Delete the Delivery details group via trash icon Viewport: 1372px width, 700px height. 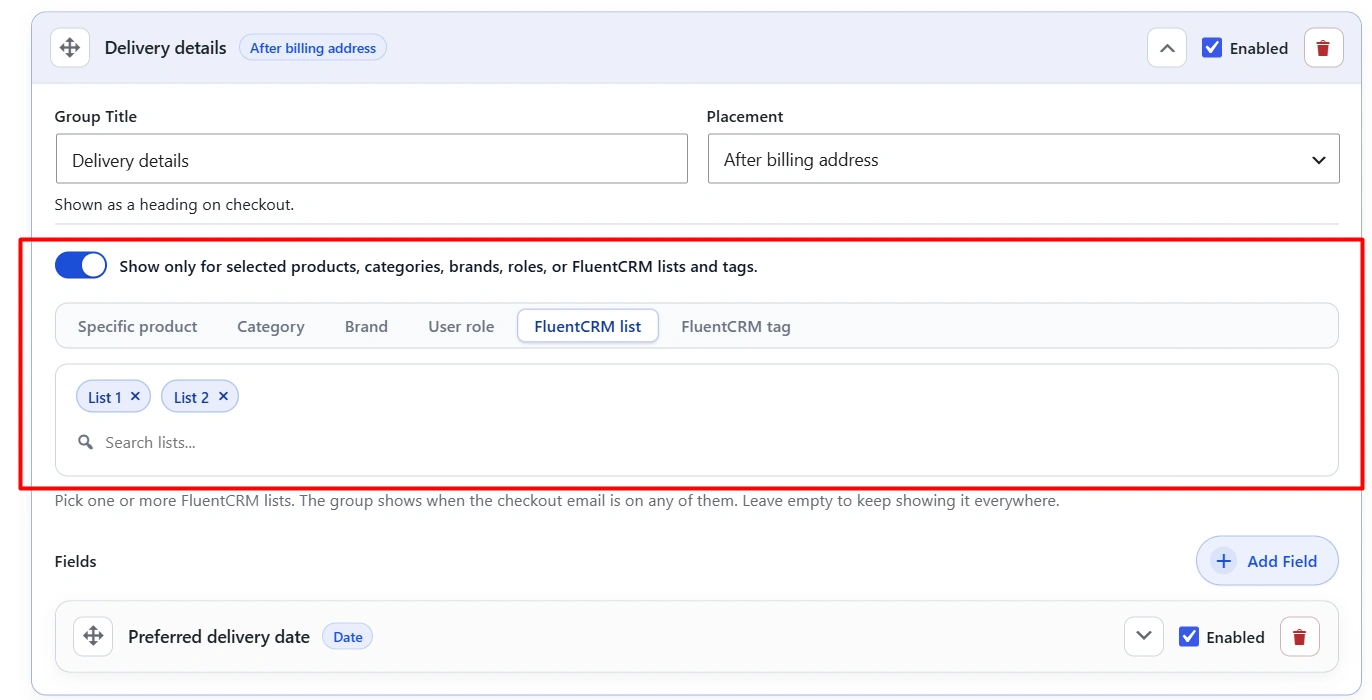point(1323,48)
